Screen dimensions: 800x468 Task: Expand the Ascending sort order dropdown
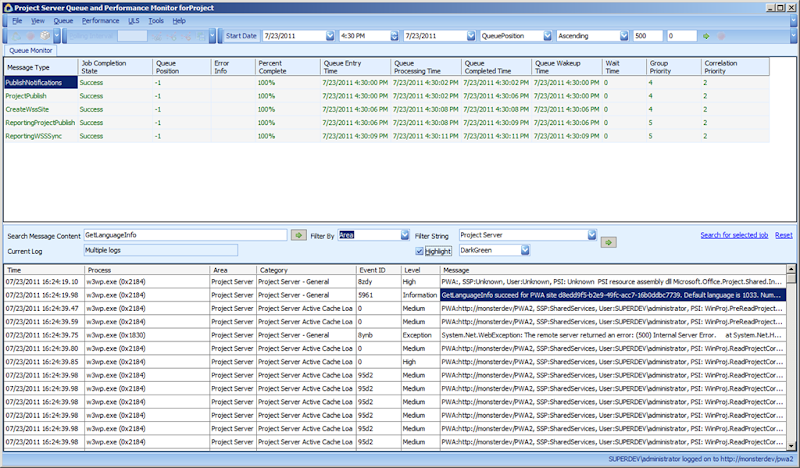(624, 36)
